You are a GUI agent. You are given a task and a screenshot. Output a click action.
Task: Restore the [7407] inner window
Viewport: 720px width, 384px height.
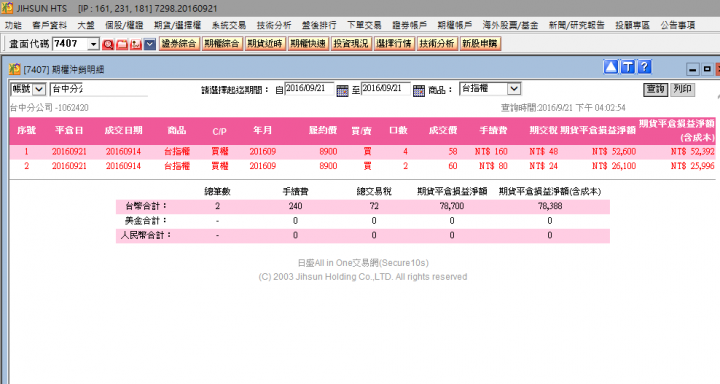707,69
